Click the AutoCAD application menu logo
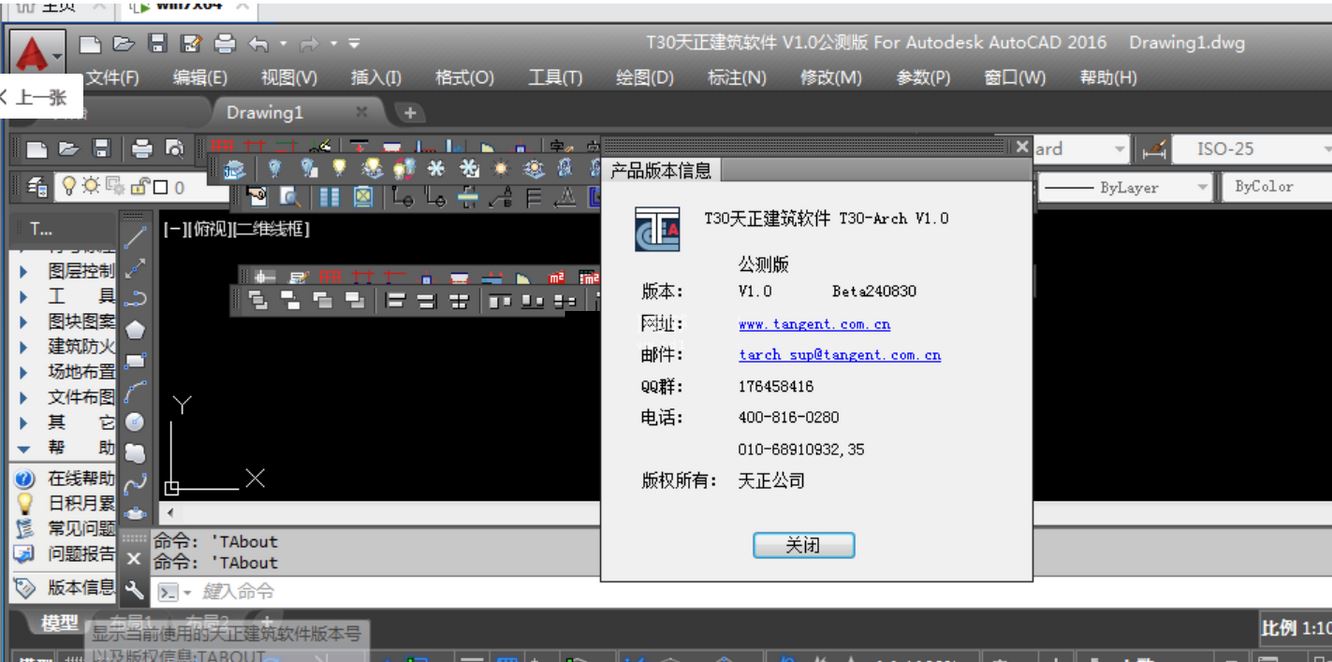The height and width of the screenshot is (662, 1332). tap(32, 50)
